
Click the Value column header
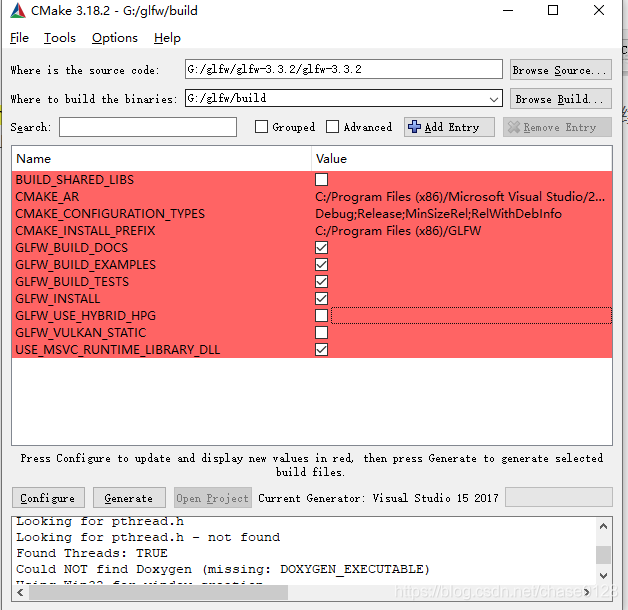[461, 159]
